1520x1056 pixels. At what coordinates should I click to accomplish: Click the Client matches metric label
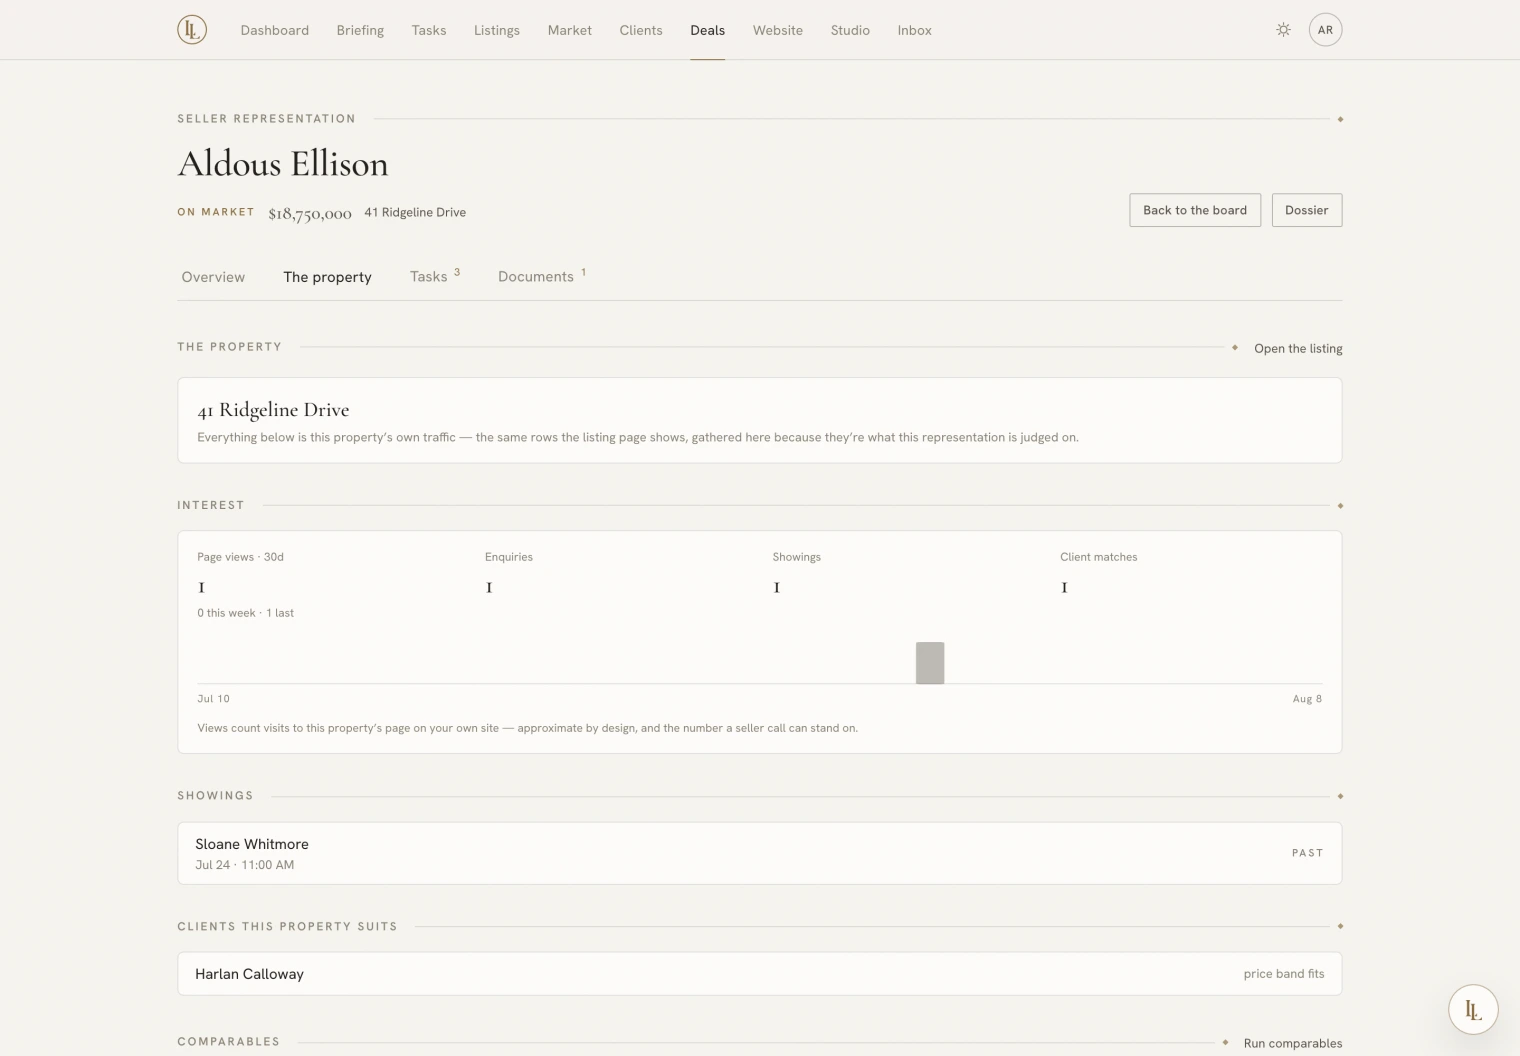[x=1098, y=557]
